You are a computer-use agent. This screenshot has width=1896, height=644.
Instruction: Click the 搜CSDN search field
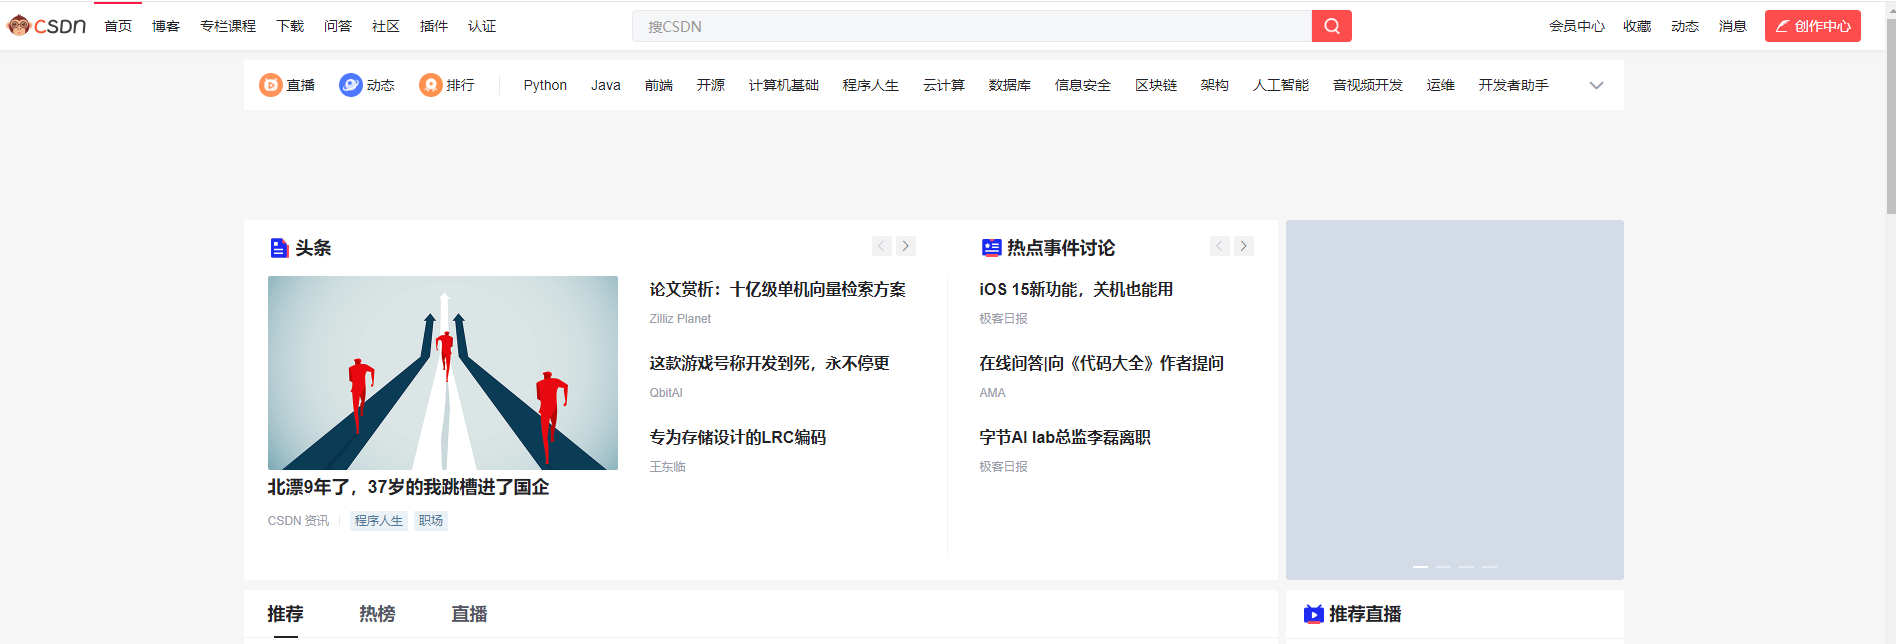click(972, 26)
